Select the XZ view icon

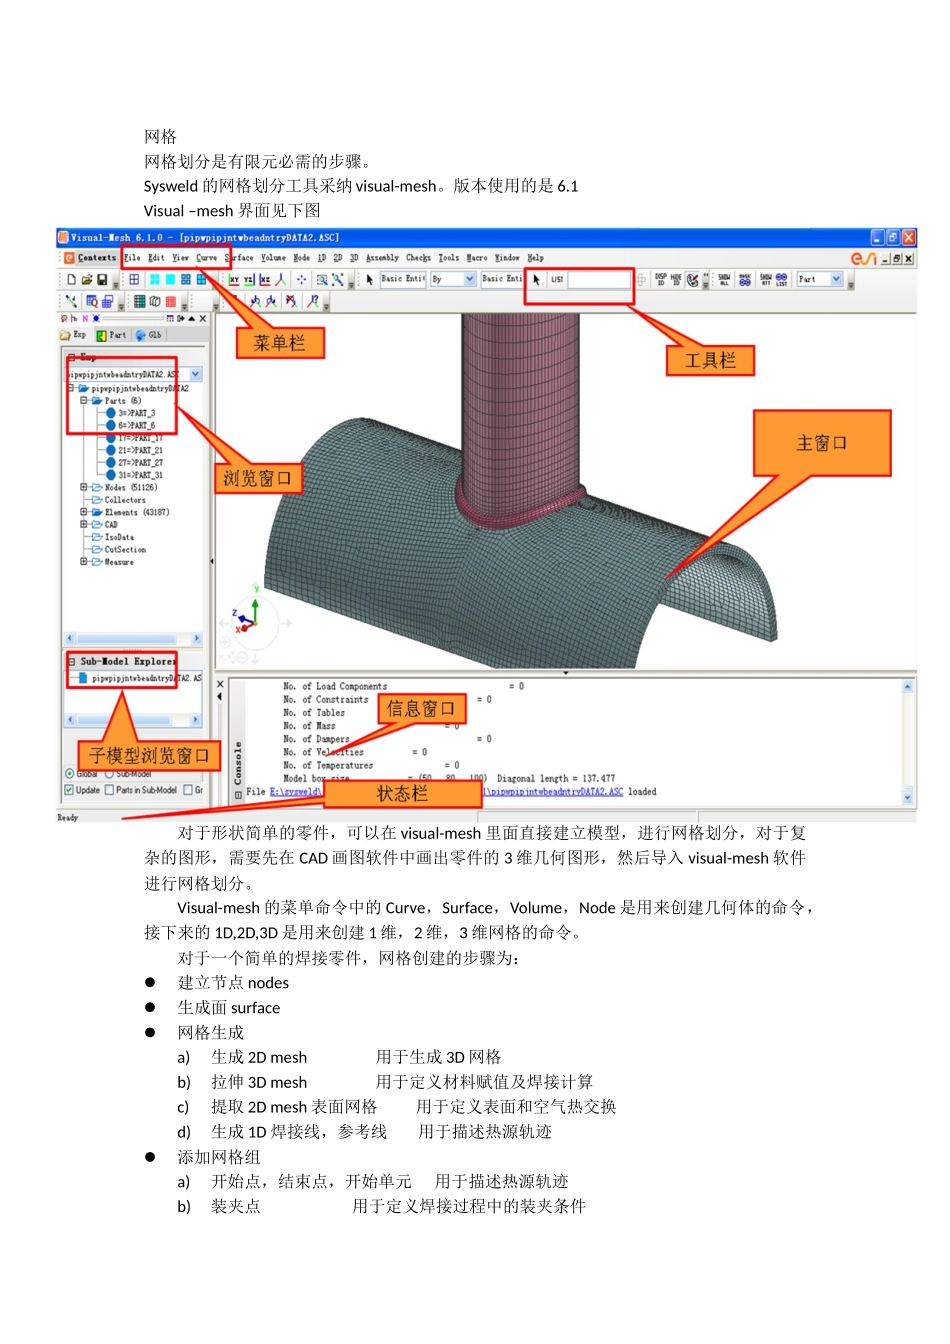(265, 280)
